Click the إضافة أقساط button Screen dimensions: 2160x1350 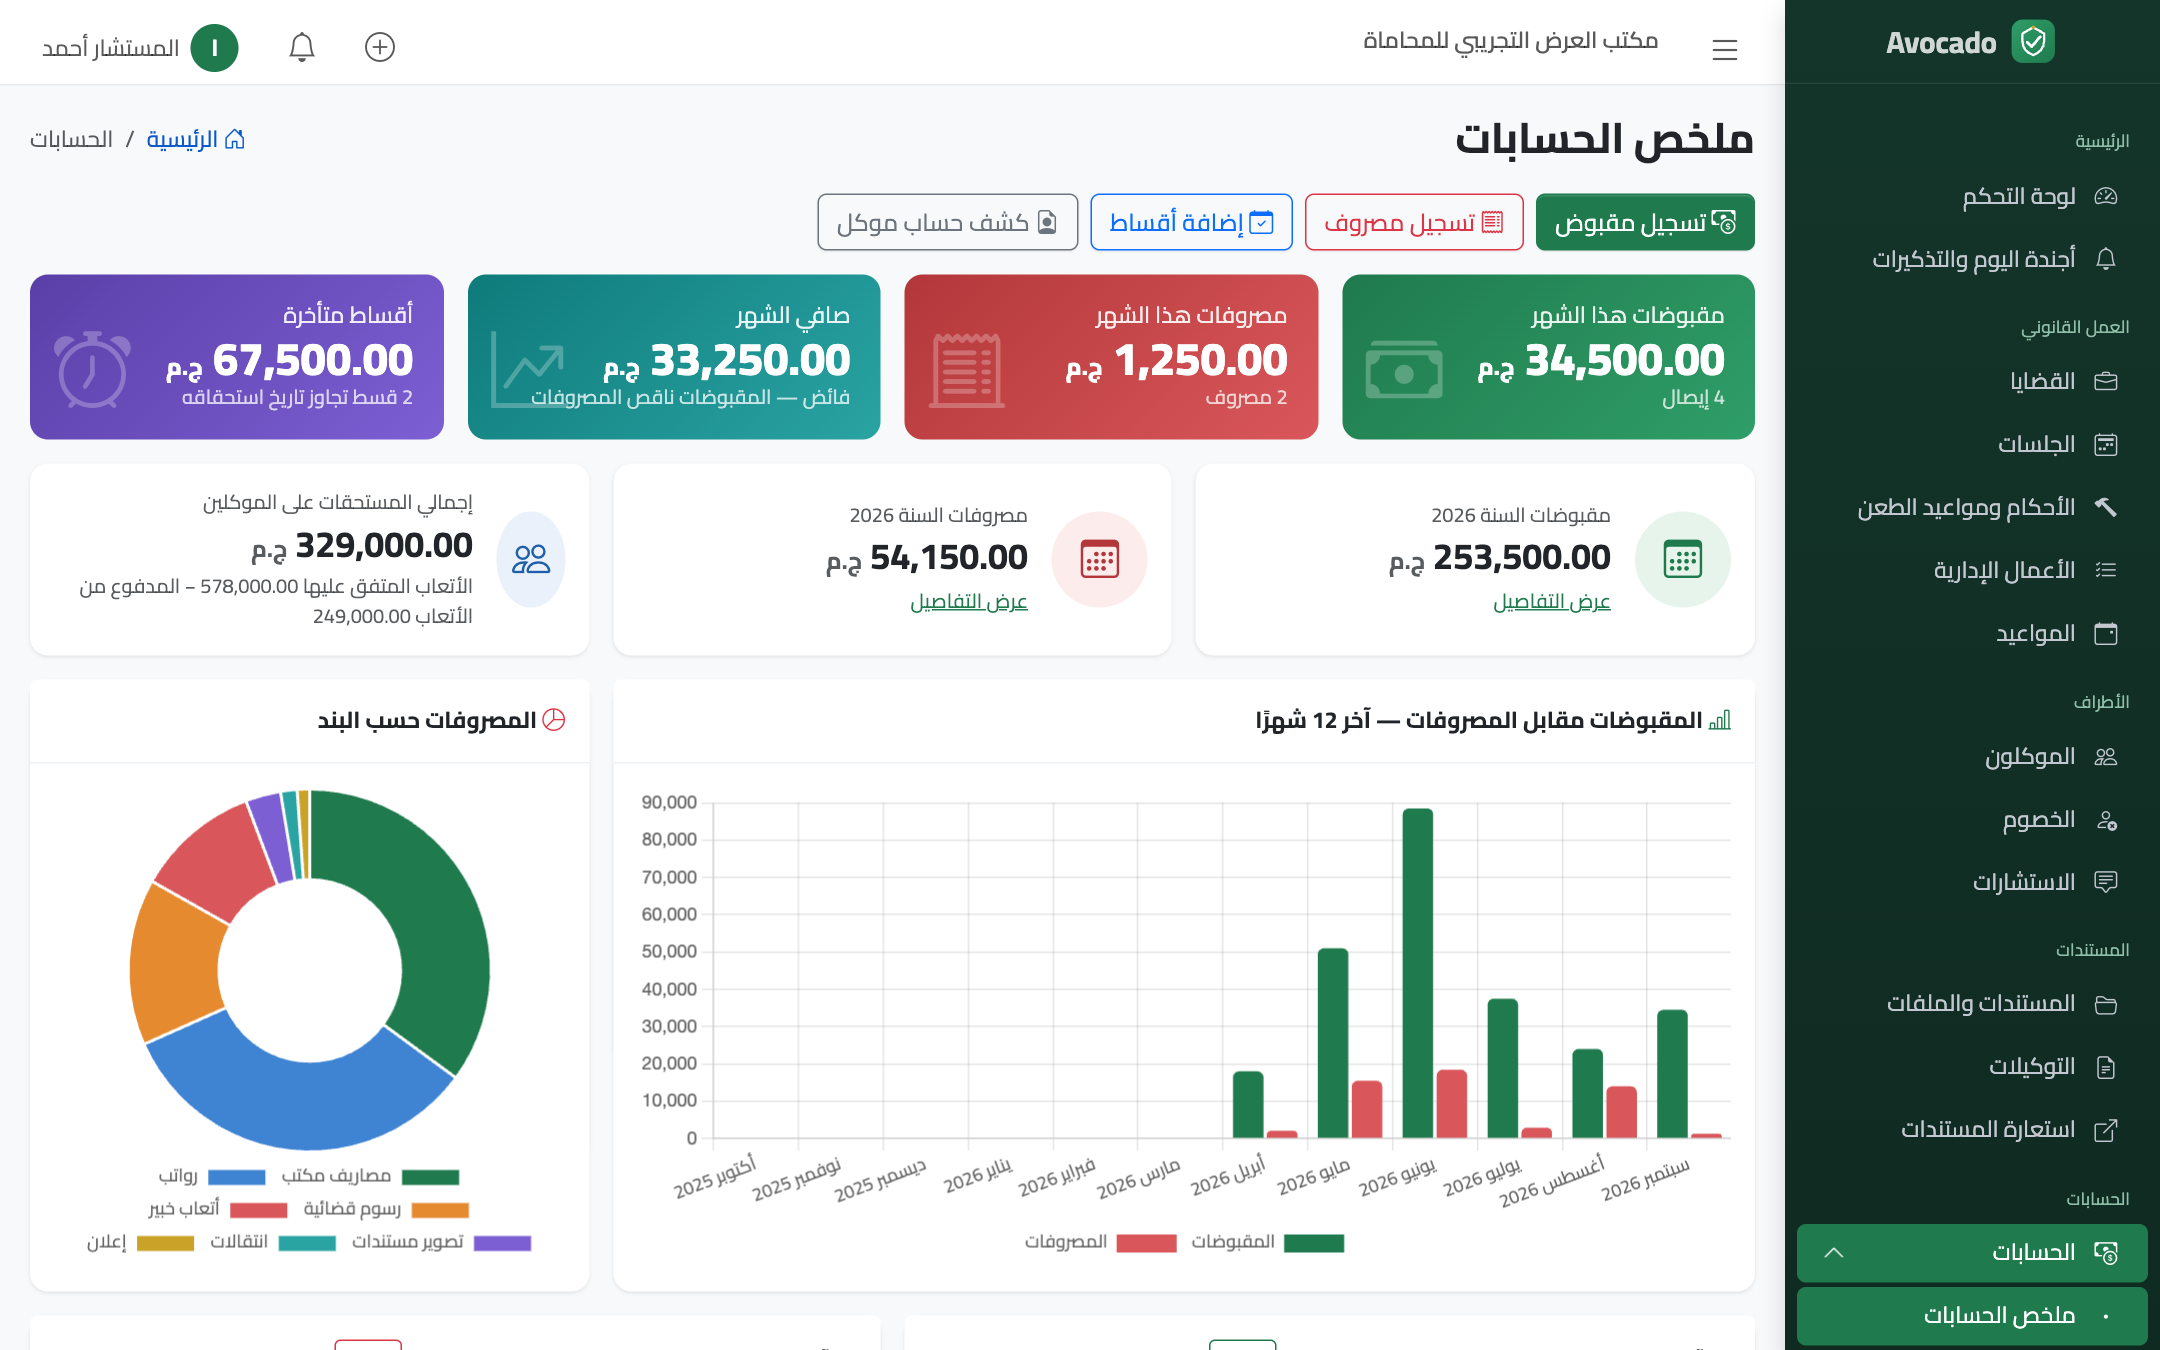pyautogui.click(x=1191, y=222)
